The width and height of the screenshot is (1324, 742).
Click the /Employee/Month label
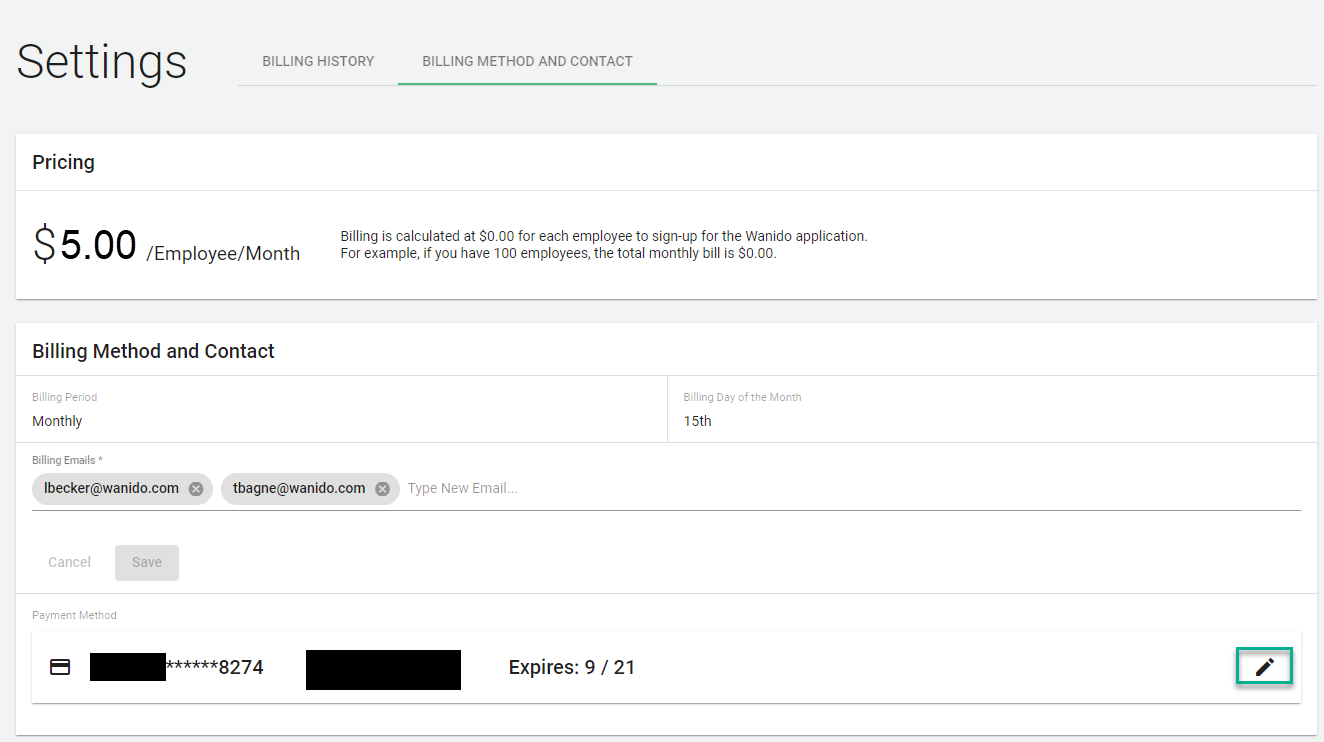(223, 254)
